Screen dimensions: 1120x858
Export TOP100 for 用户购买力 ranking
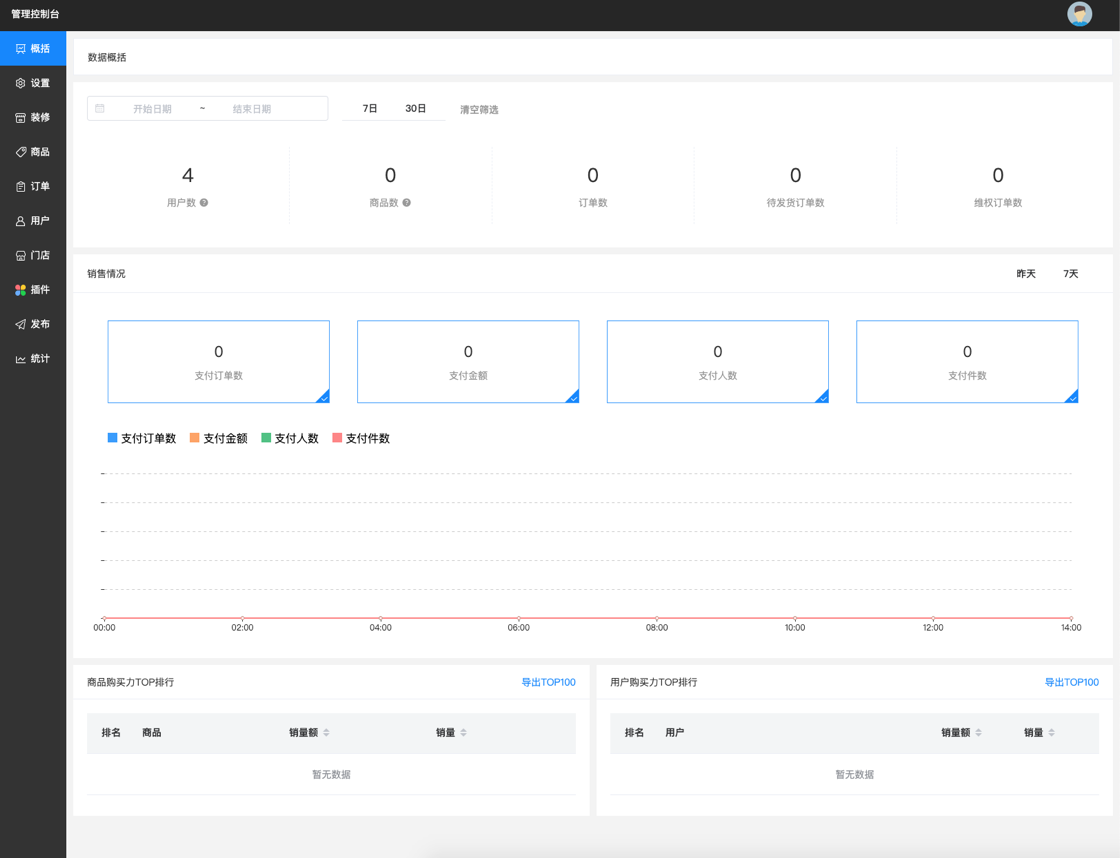tap(1072, 682)
